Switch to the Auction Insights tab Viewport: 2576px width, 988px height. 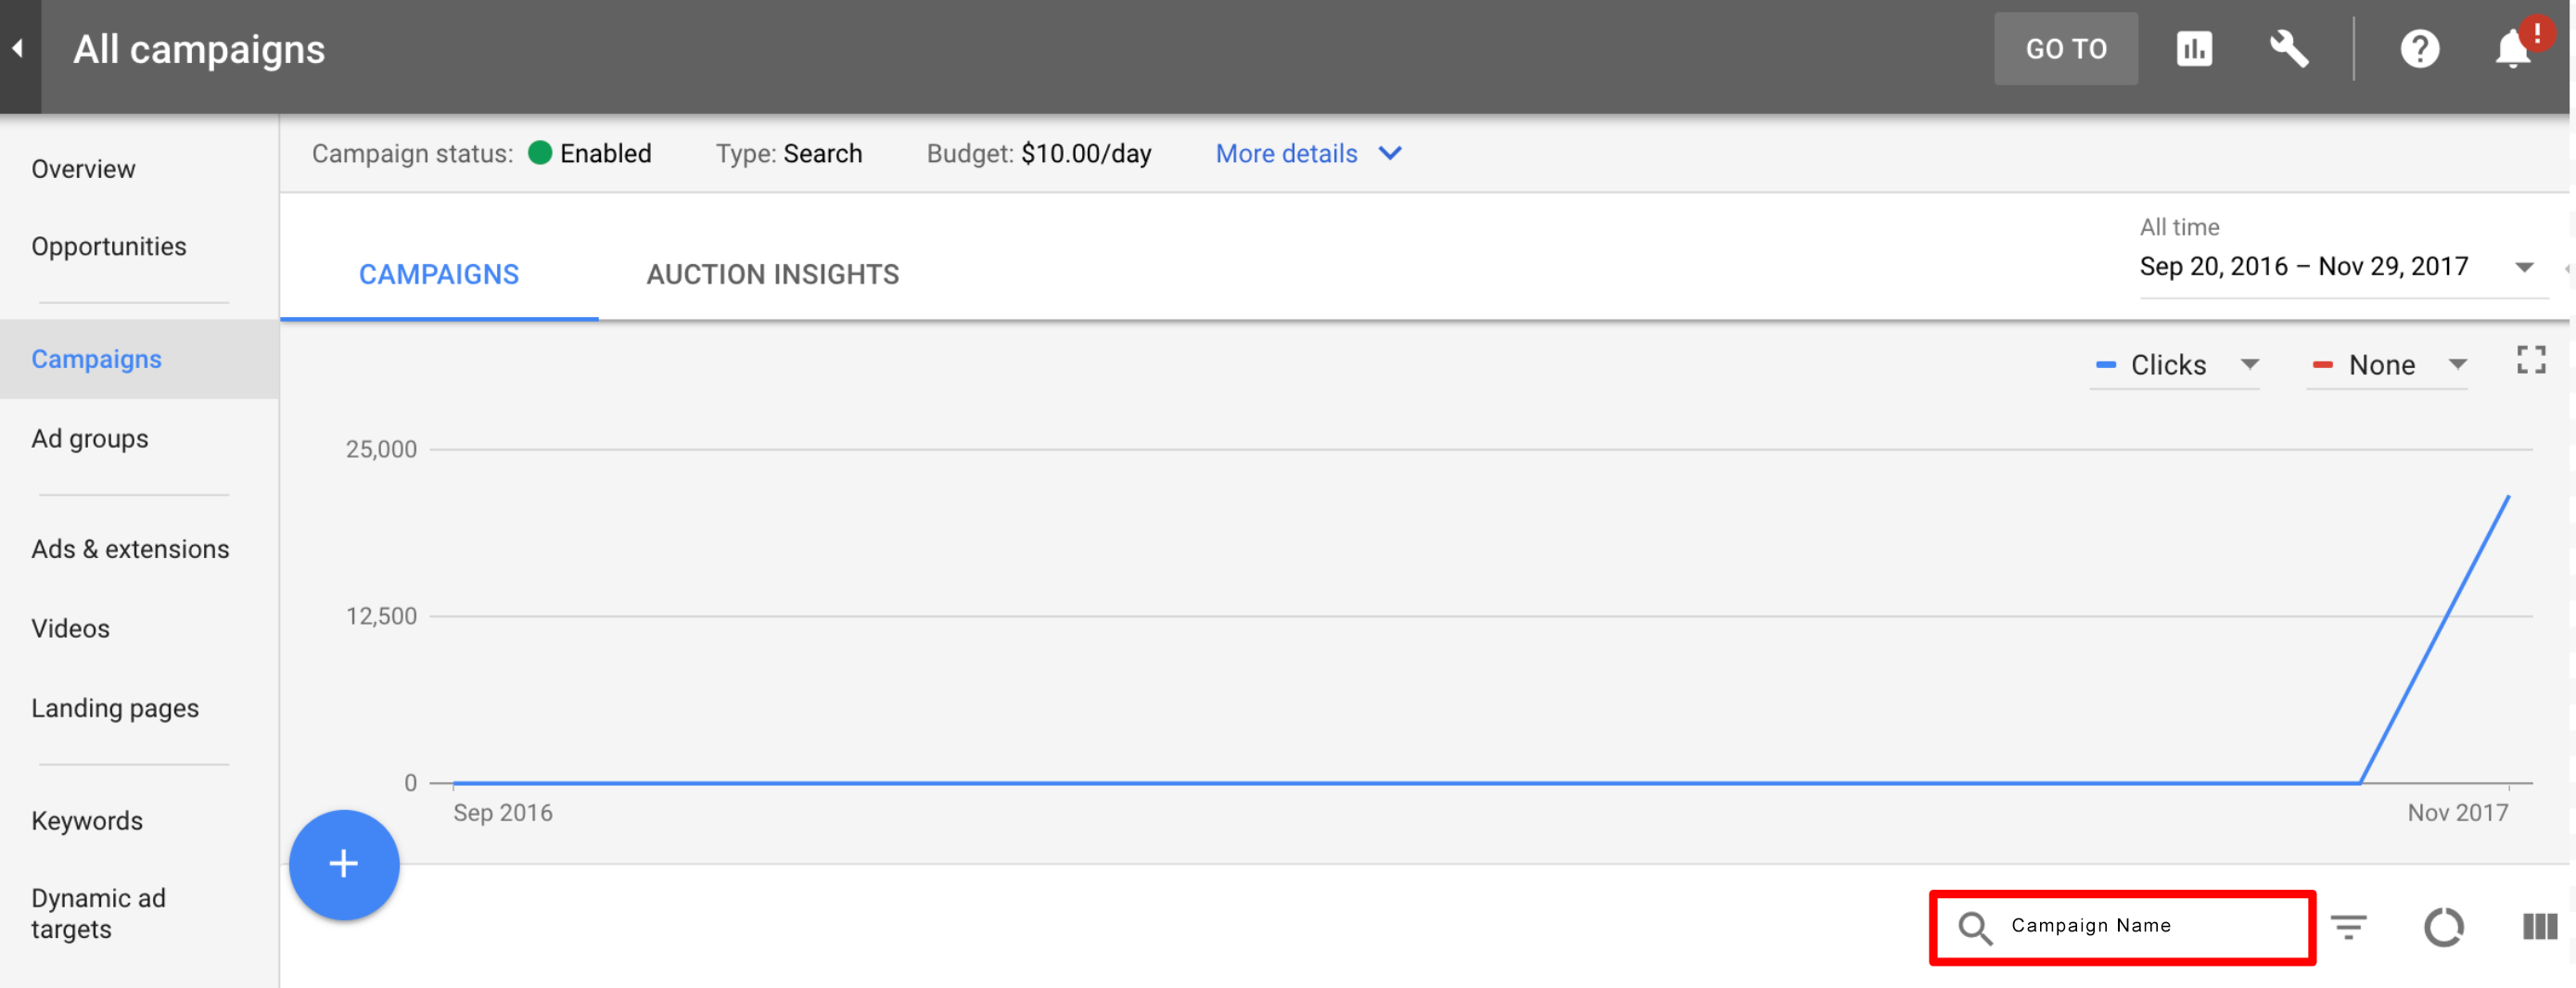(772, 275)
